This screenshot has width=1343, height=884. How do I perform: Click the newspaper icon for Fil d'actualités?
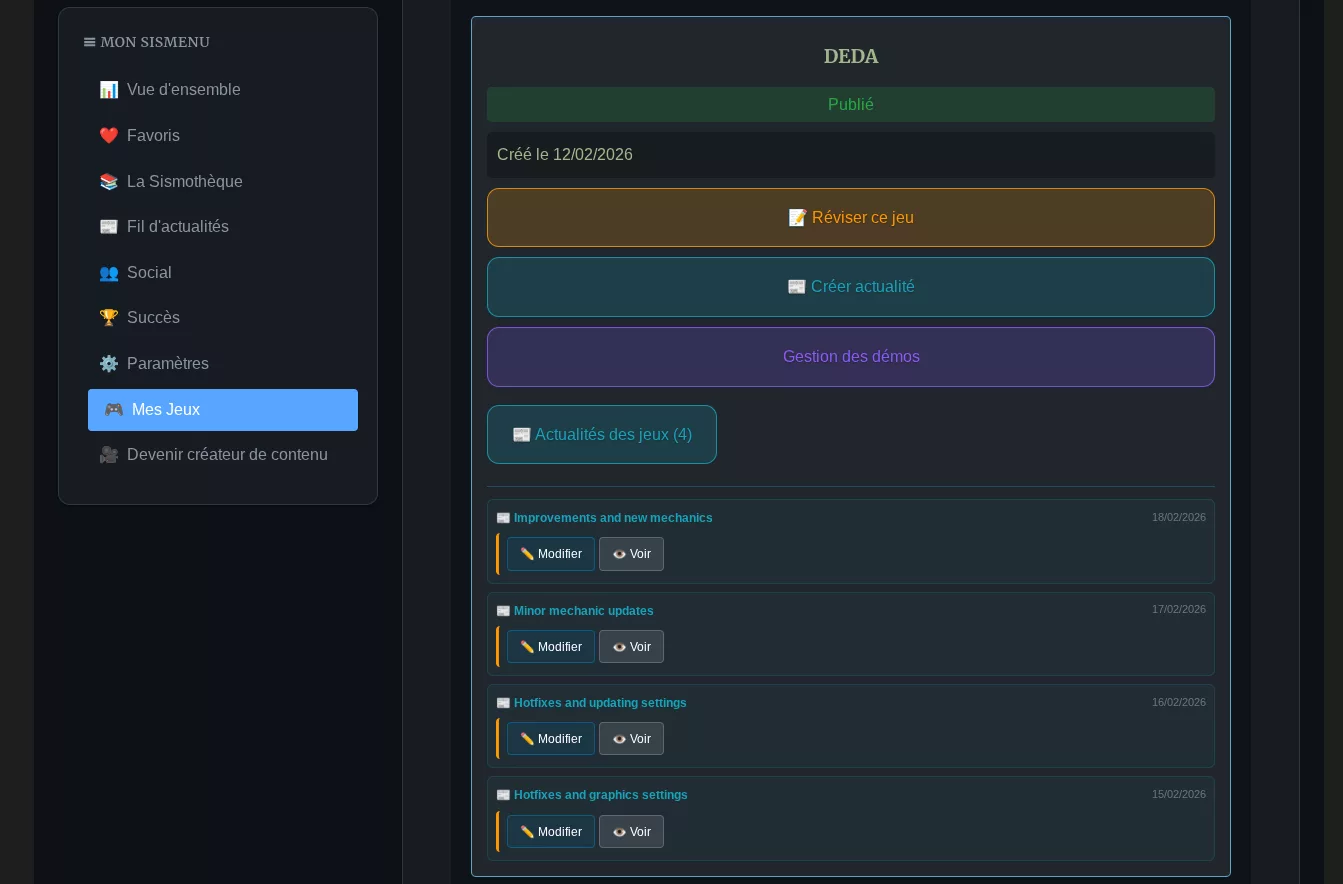coord(109,227)
